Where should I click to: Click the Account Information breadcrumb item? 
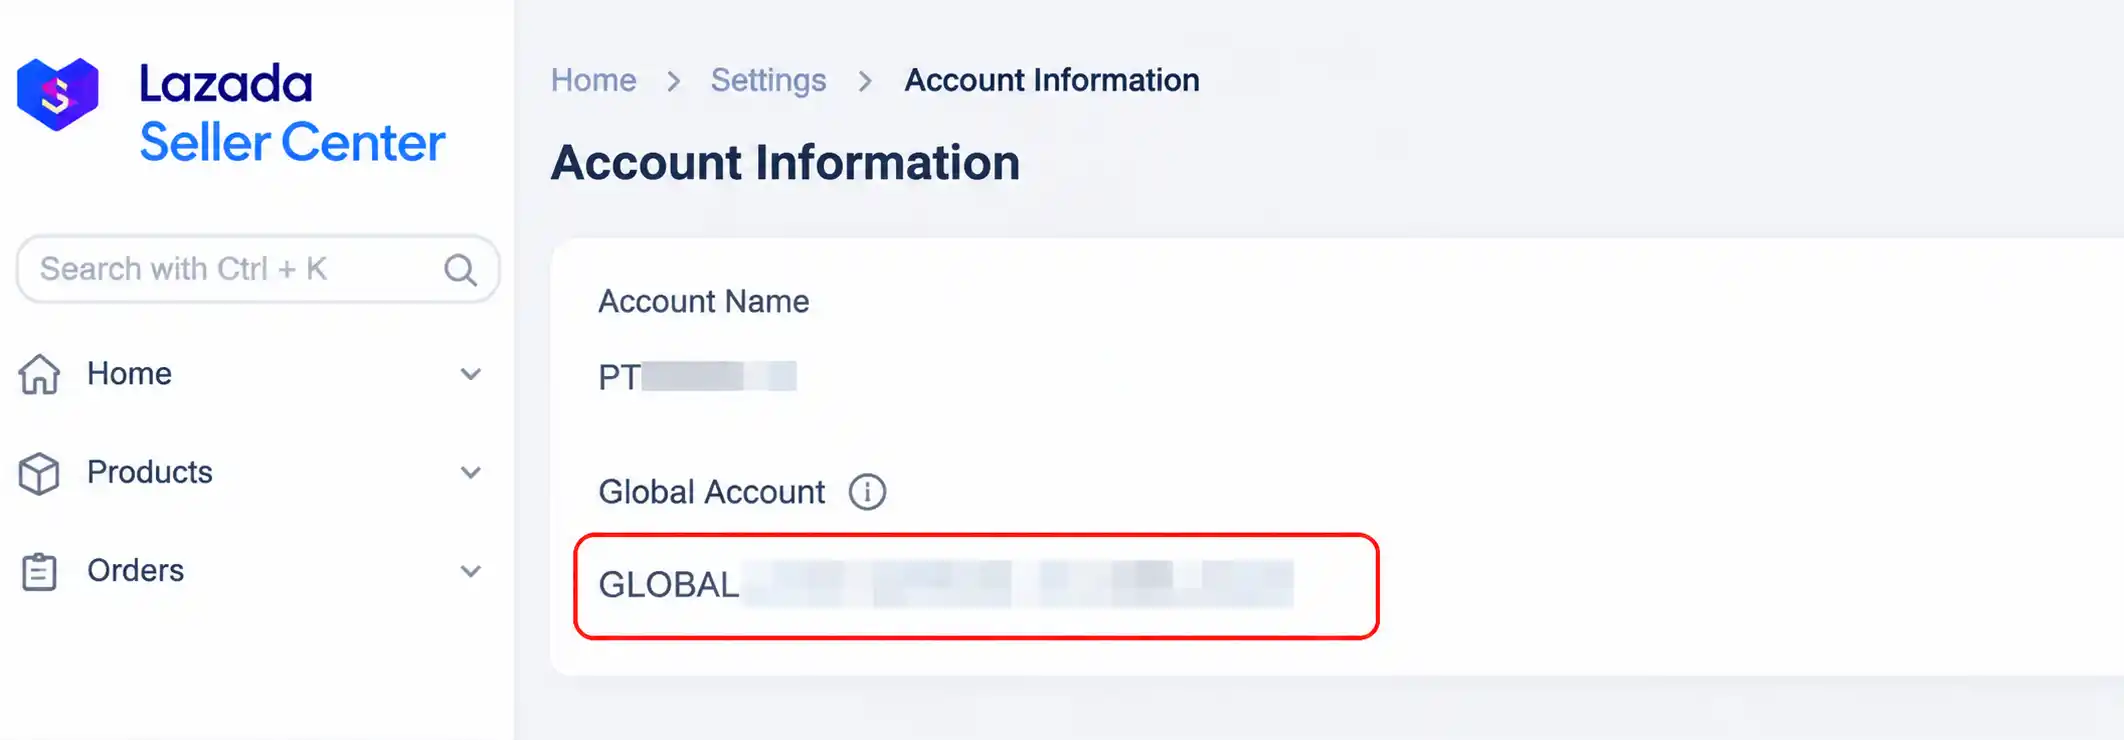(x=1051, y=80)
